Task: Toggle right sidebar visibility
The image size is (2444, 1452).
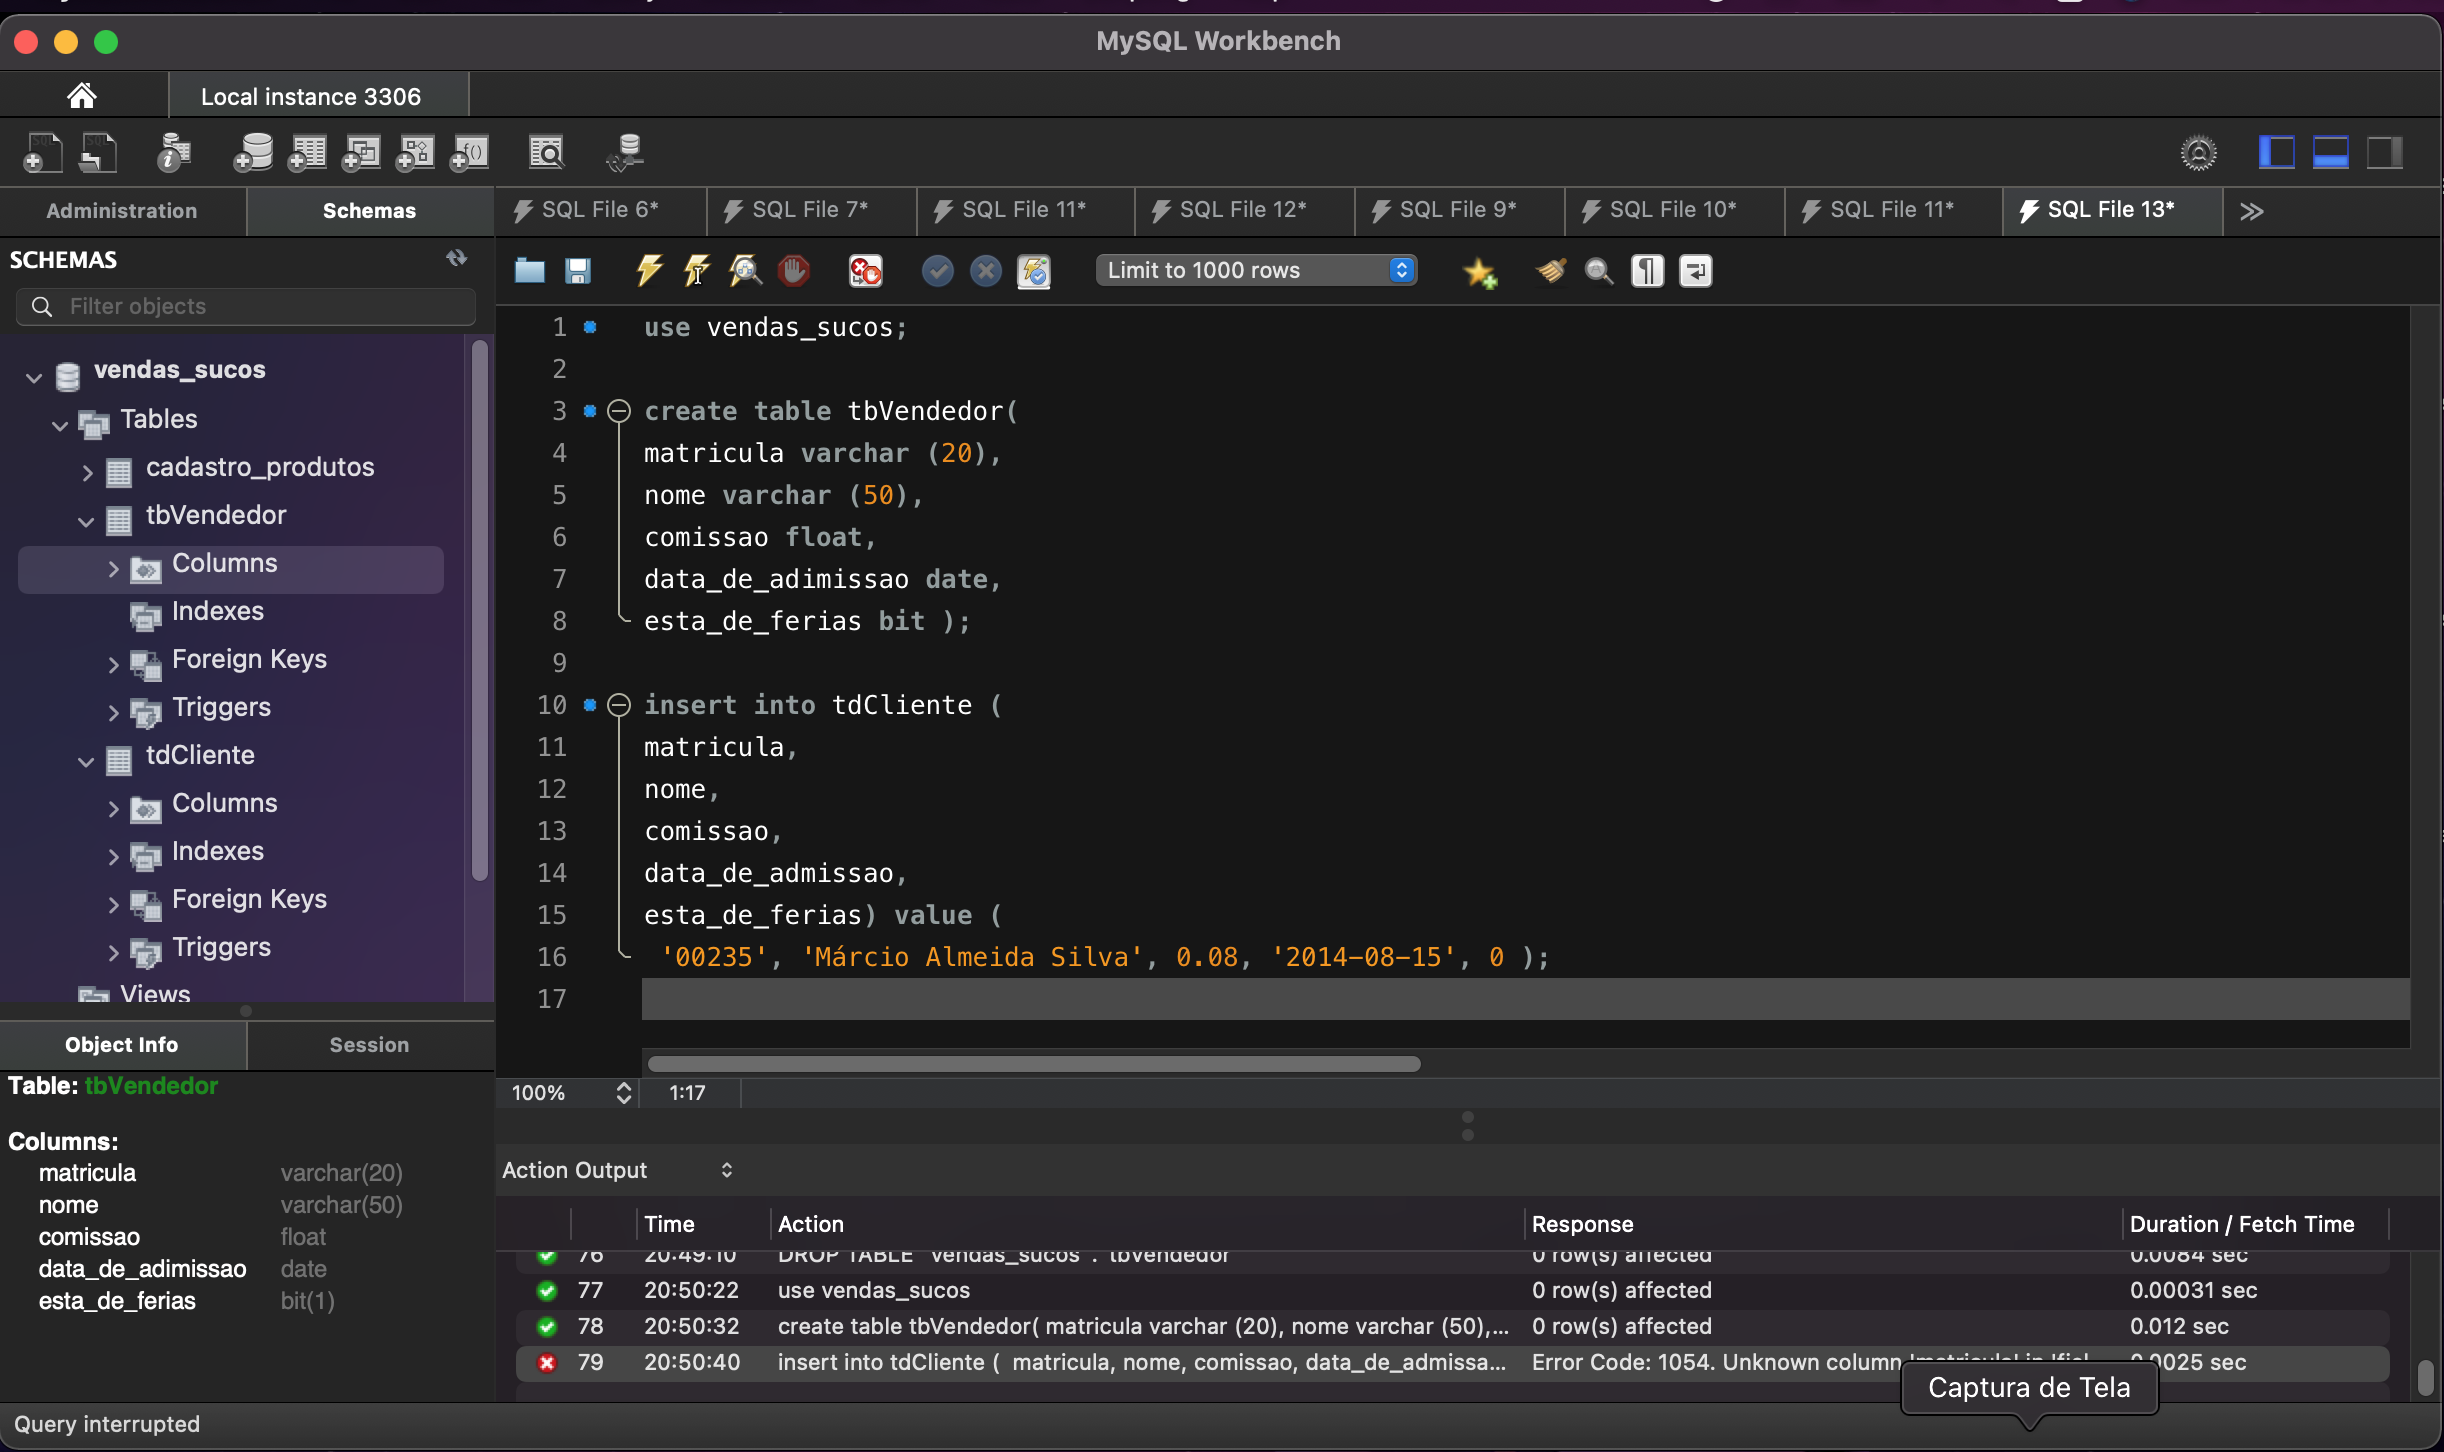Action: click(2385, 153)
